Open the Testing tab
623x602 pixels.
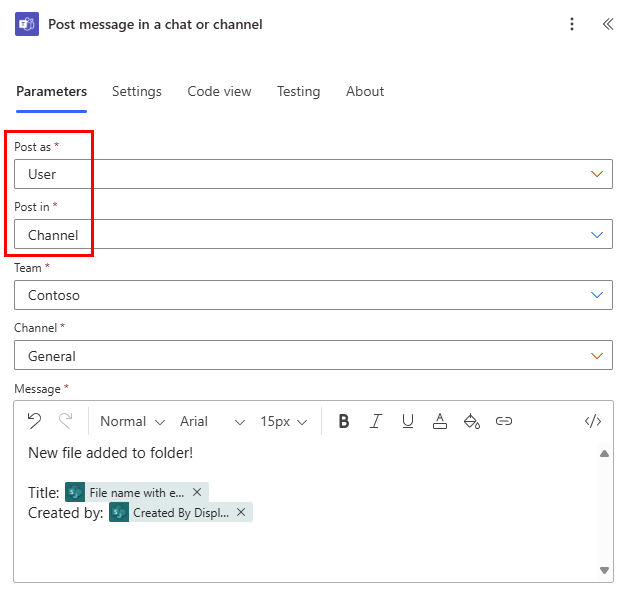pos(298,92)
